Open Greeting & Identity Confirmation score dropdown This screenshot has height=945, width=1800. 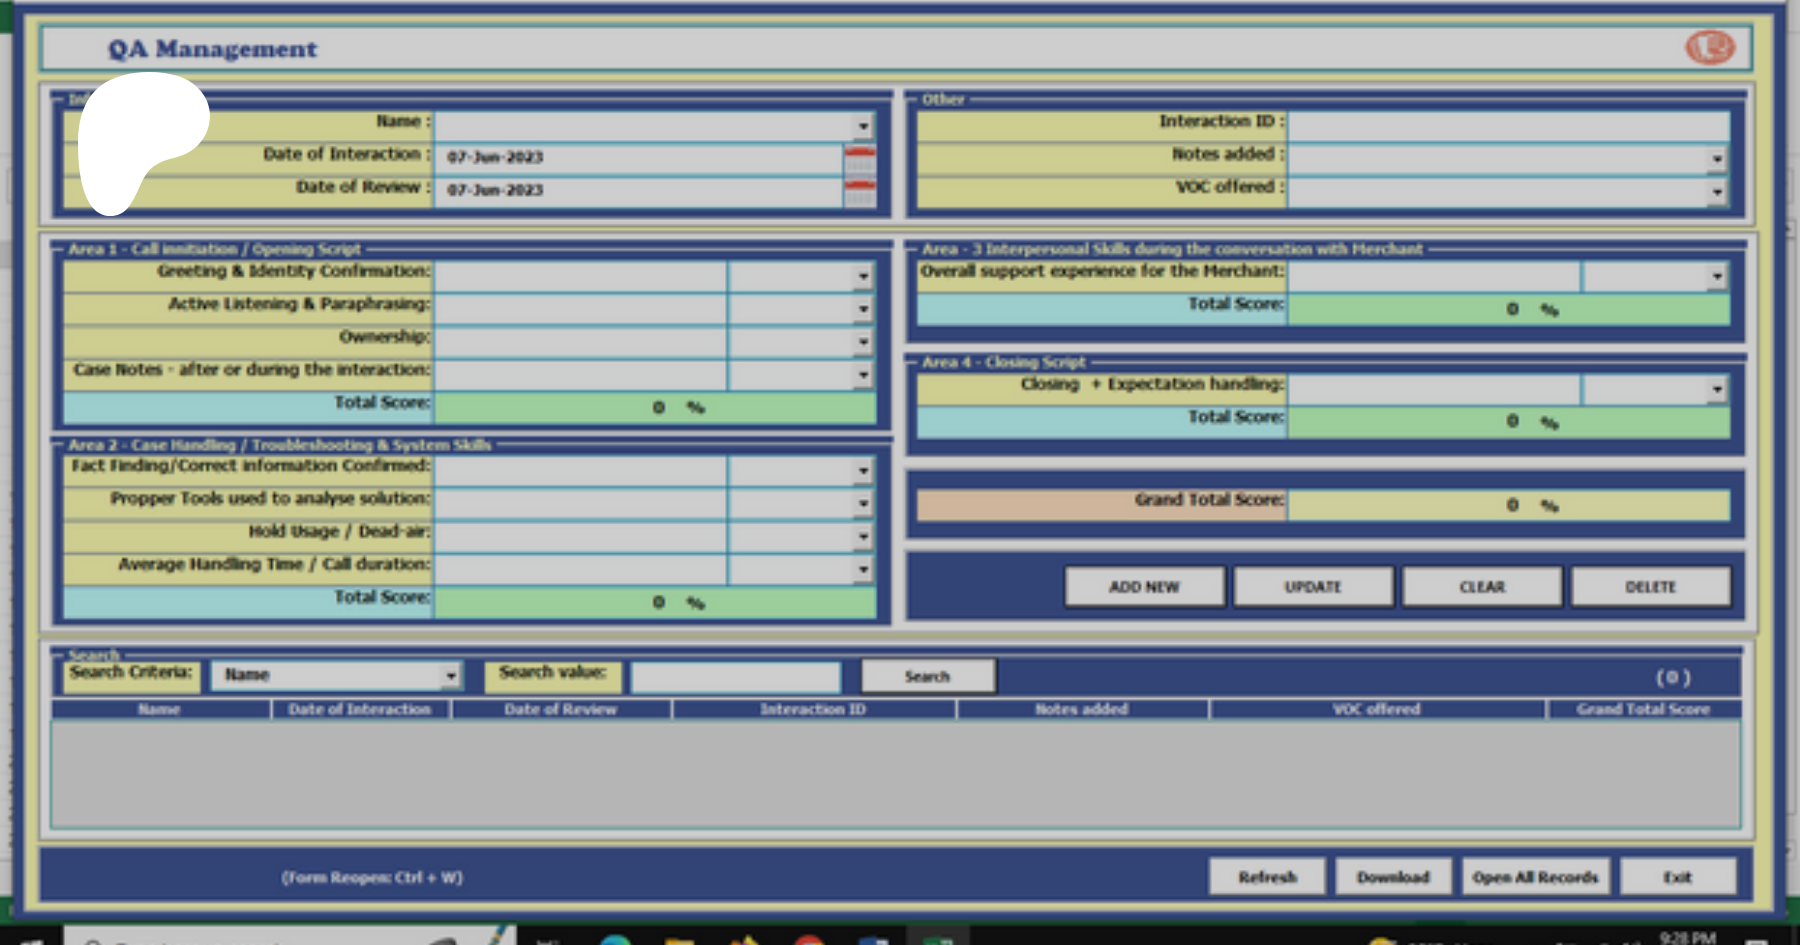(x=863, y=276)
